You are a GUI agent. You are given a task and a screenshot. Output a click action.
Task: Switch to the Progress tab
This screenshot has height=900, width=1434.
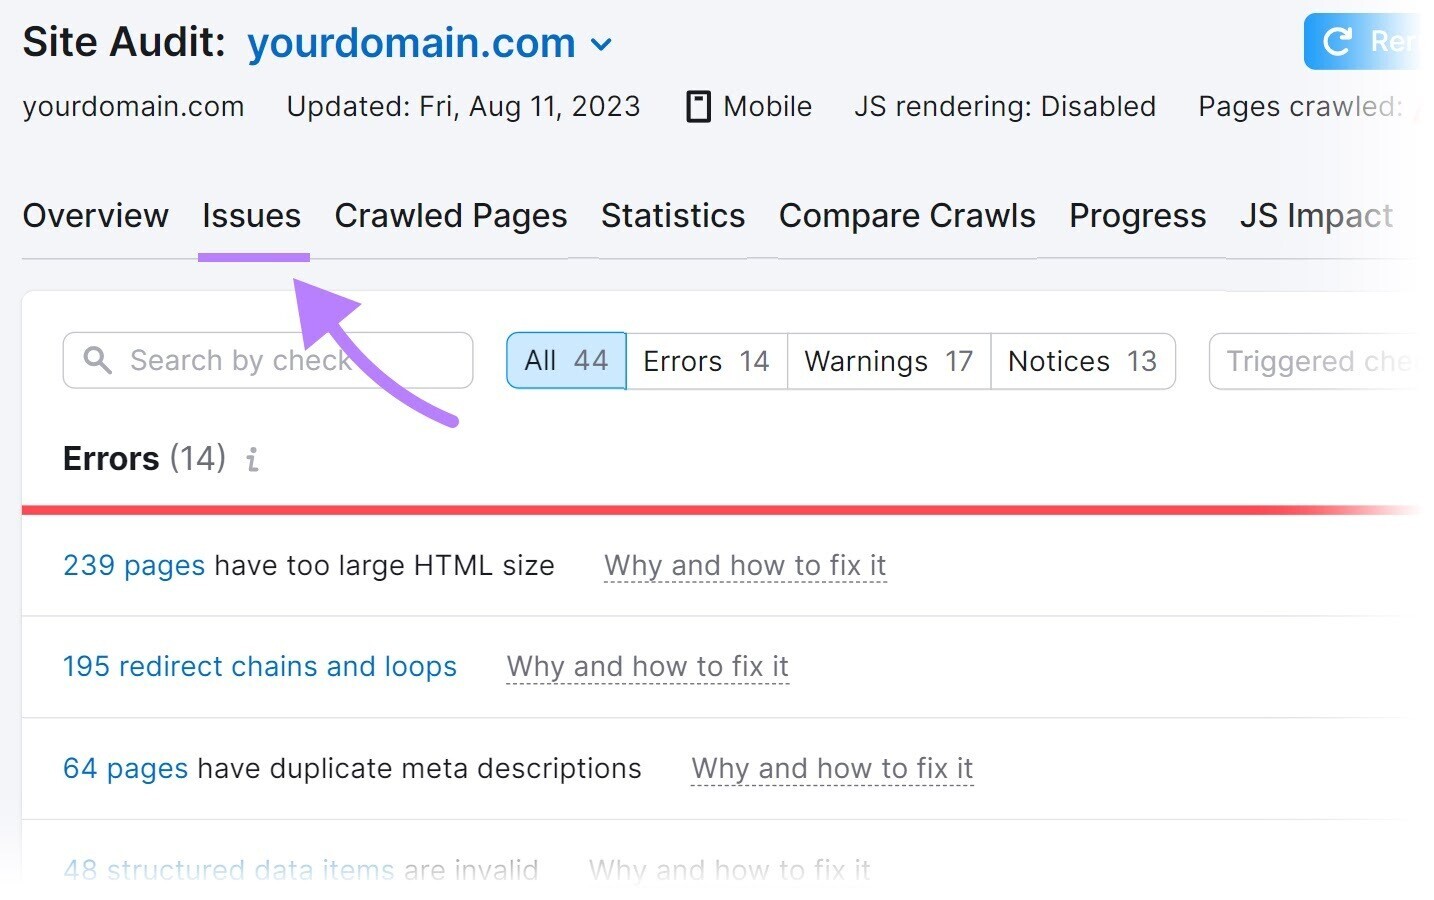click(1136, 215)
